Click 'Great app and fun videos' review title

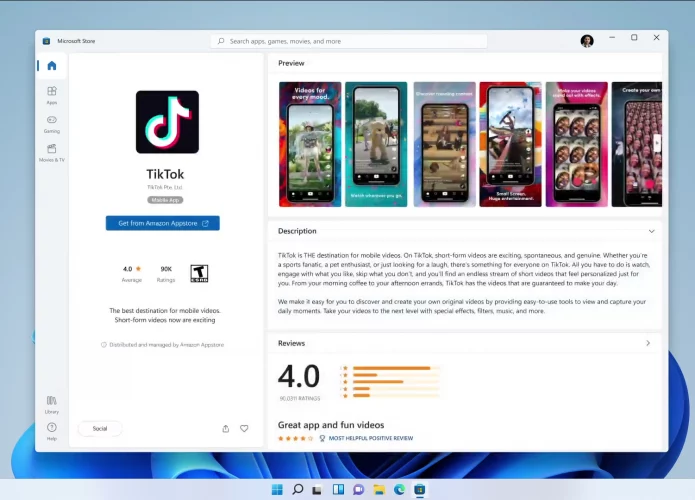pos(331,425)
